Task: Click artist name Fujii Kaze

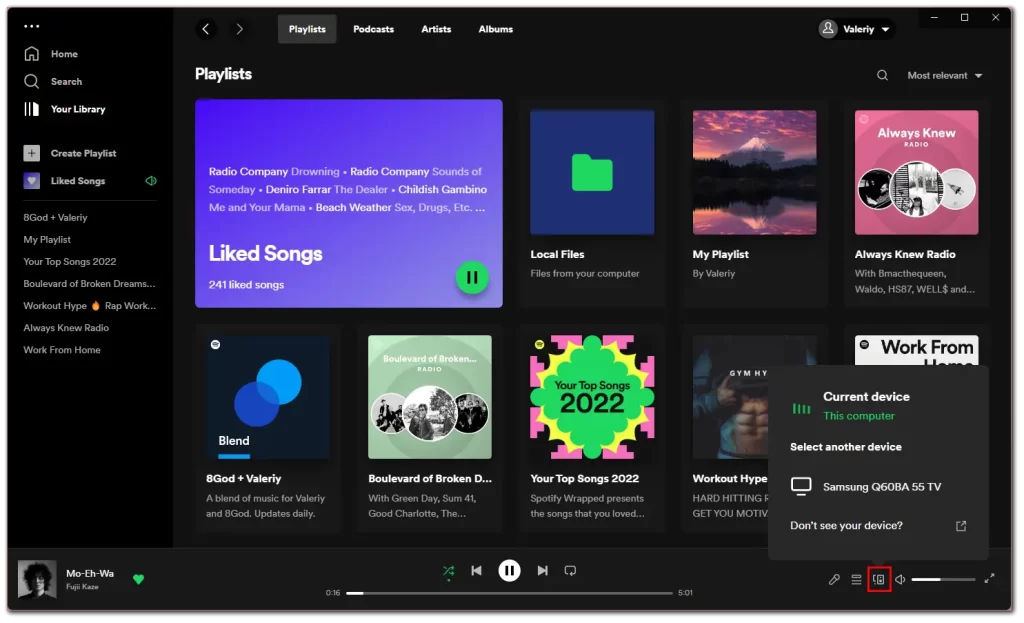Action: [x=82, y=586]
